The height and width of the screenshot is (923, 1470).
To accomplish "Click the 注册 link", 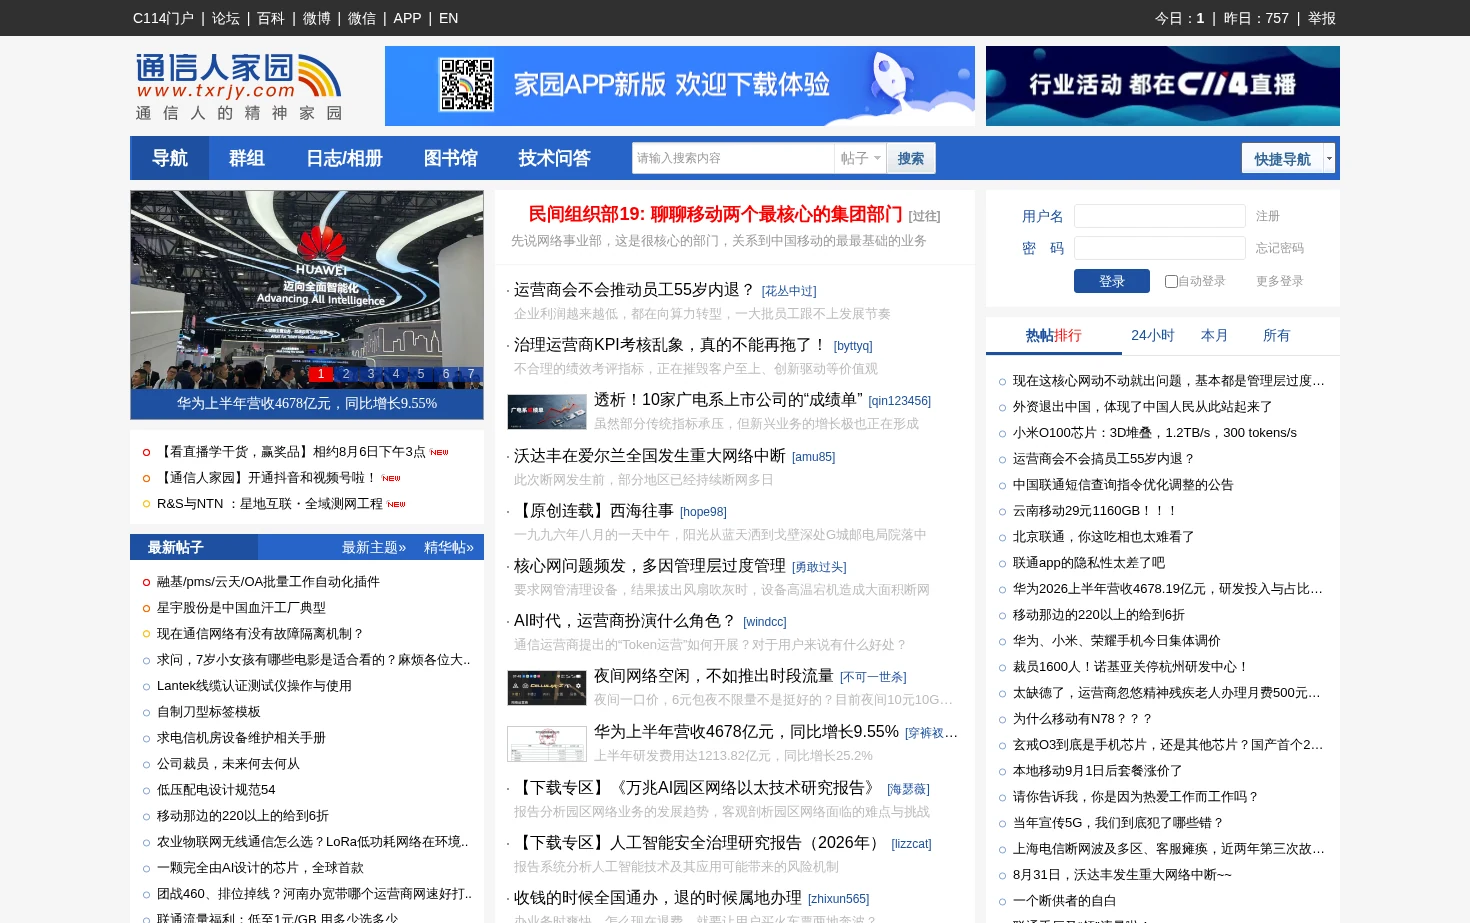I will pyautogui.click(x=1268, y=216).
